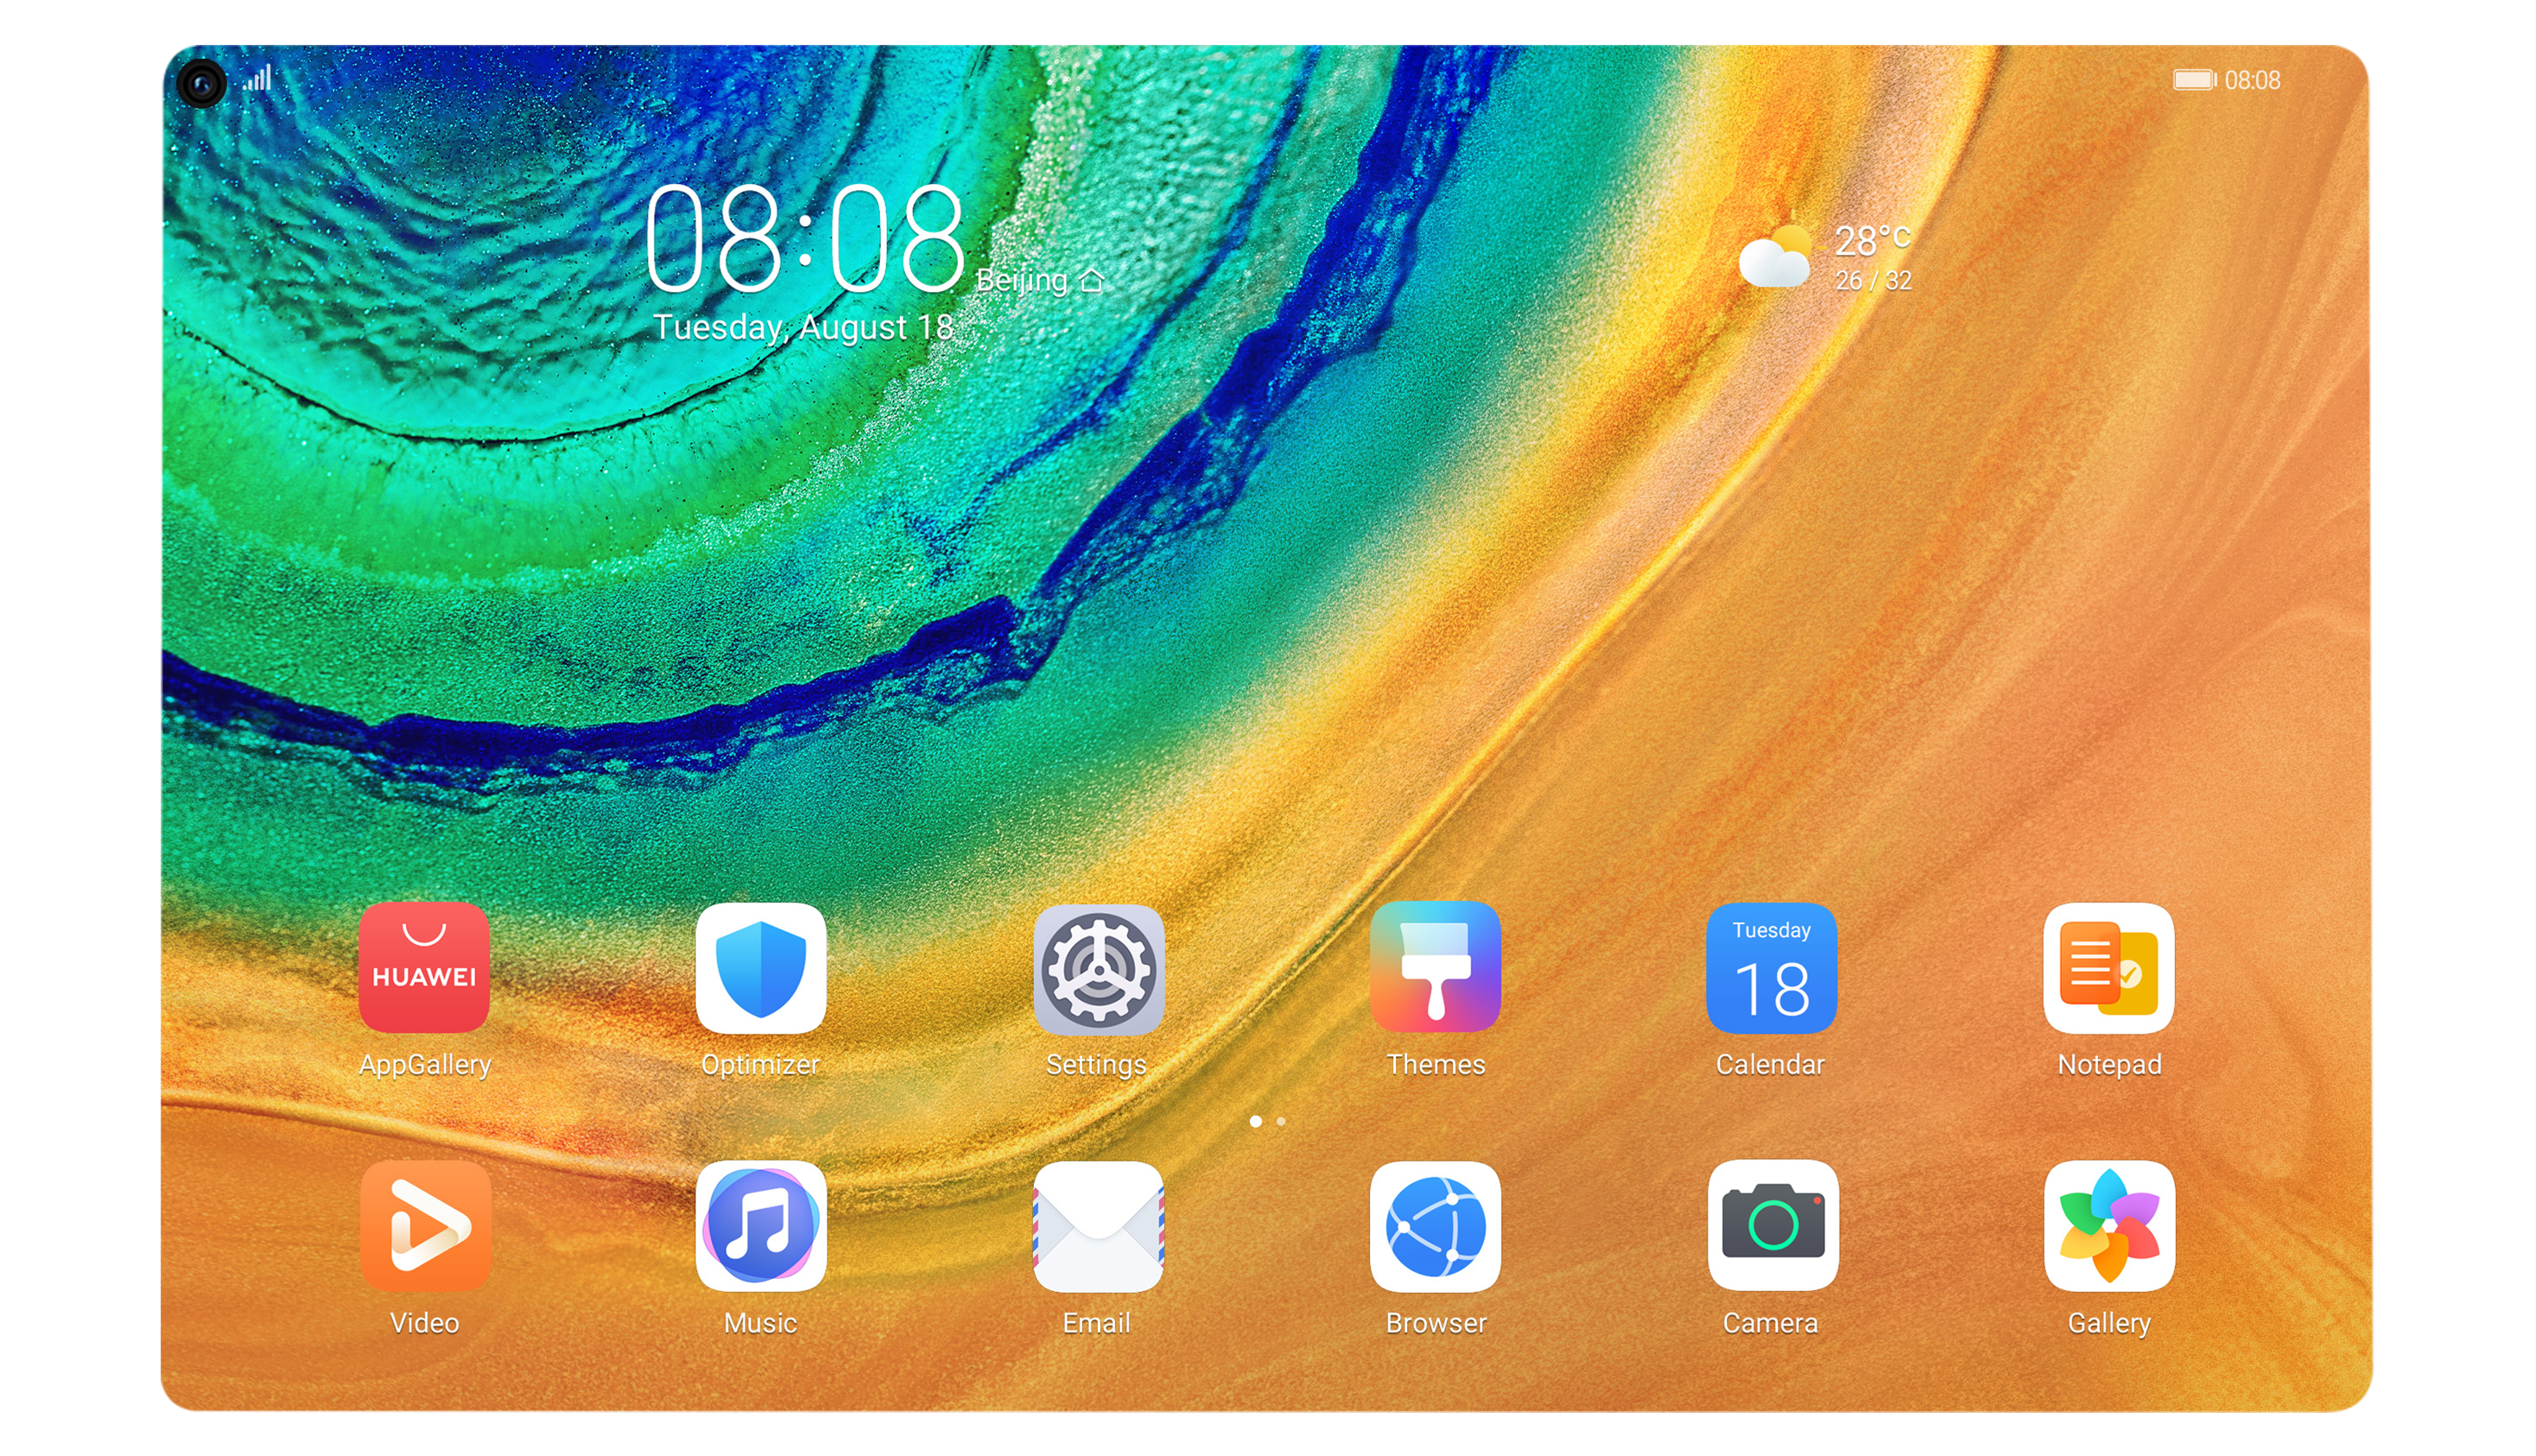The height and width of the screenshot is (1456, 2536).
Task: Switch to the second home screen dot
Action: [x=1280, y=1121]
